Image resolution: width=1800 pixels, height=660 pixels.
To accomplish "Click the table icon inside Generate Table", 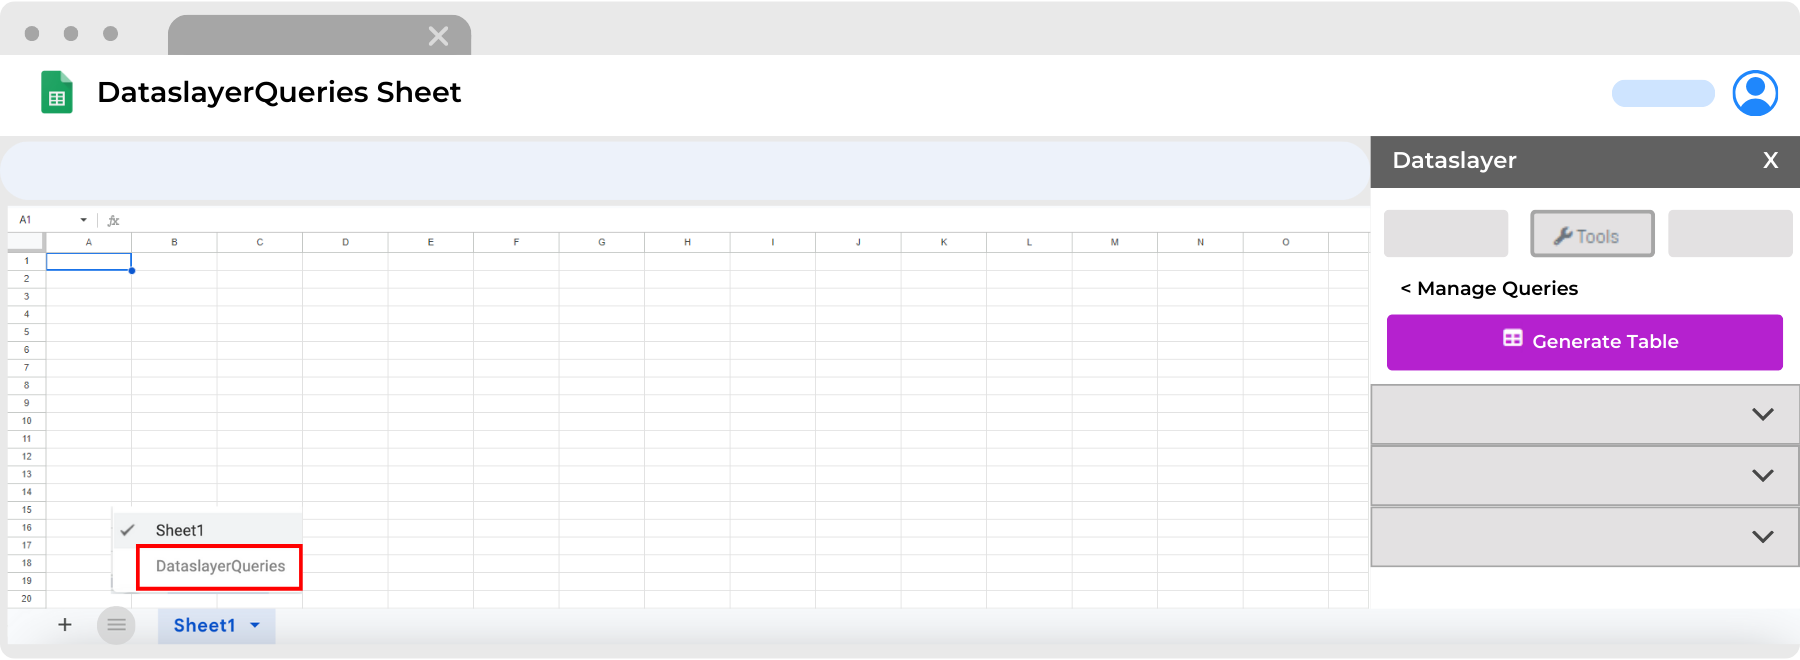I will (x=1514, y=341).
